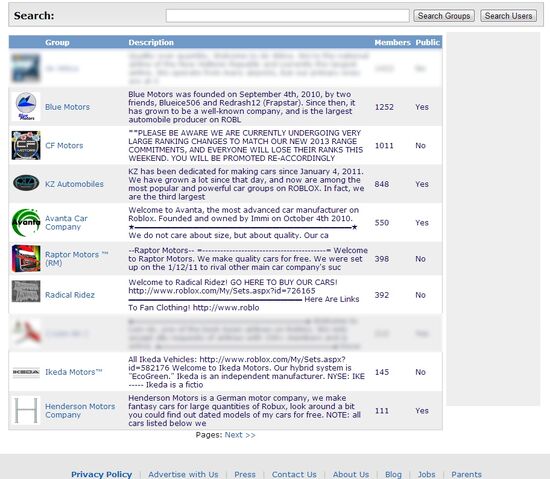The image size is (550, 479).
Task: Open the Ikeda Motors group link
Action: click(x=74, y=372)
